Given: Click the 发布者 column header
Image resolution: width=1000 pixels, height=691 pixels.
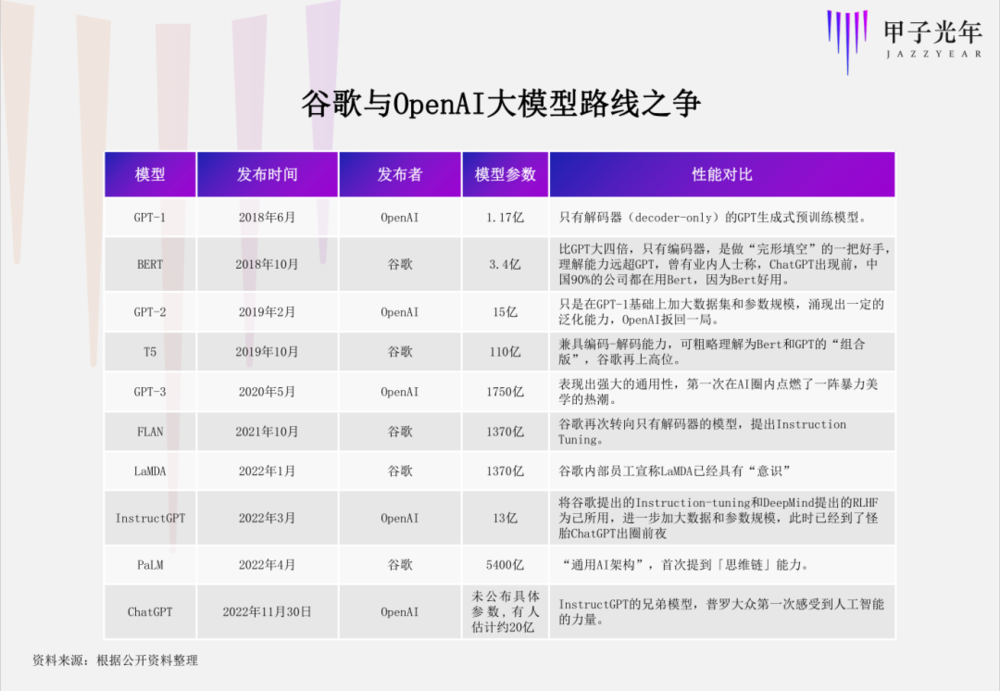Looking at the screenshot, I should (399, 173).
